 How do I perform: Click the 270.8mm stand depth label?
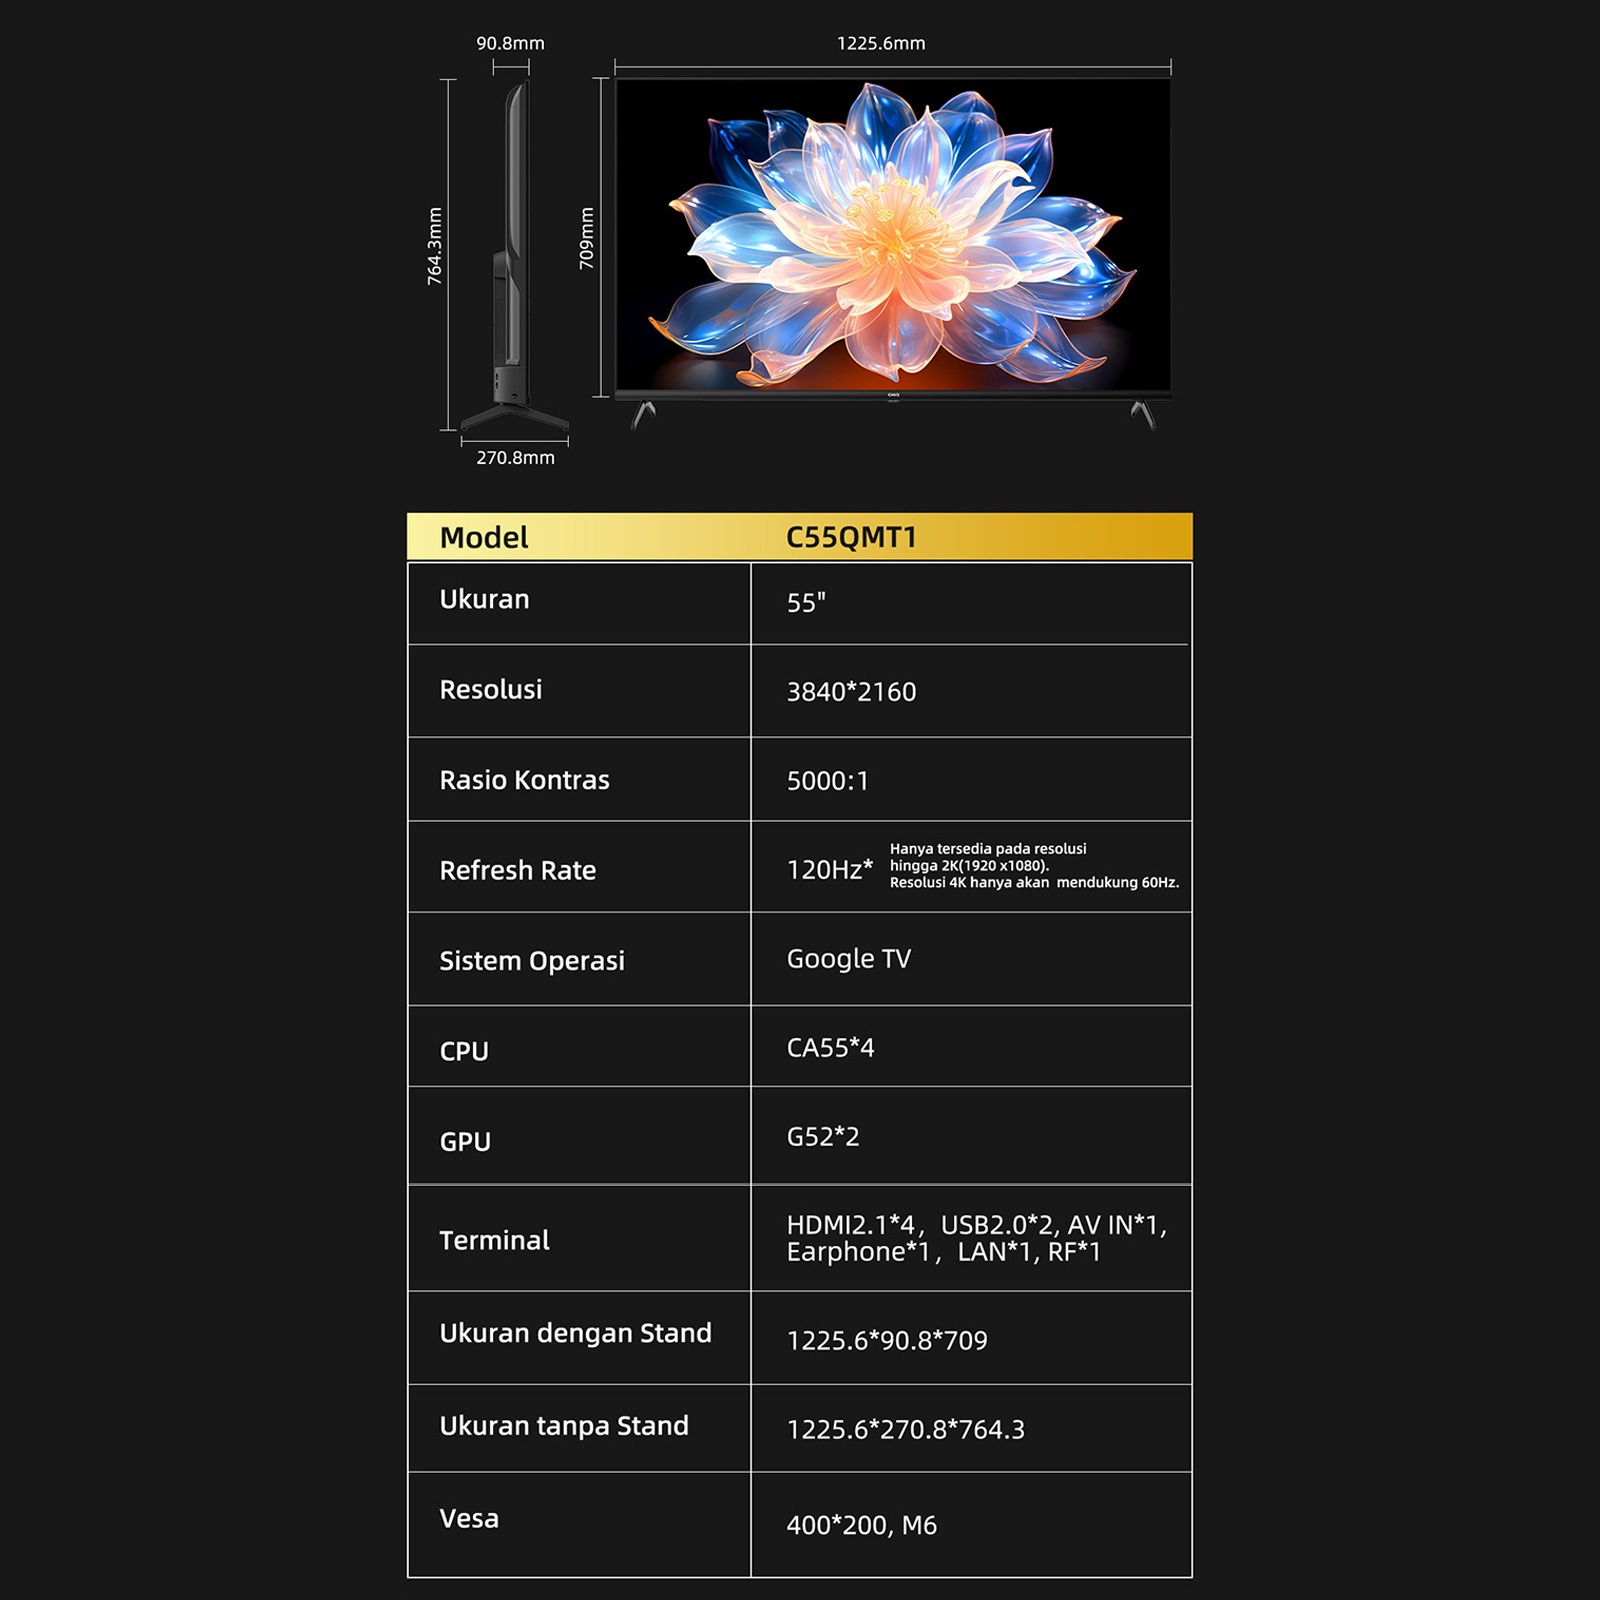point(515,458)
